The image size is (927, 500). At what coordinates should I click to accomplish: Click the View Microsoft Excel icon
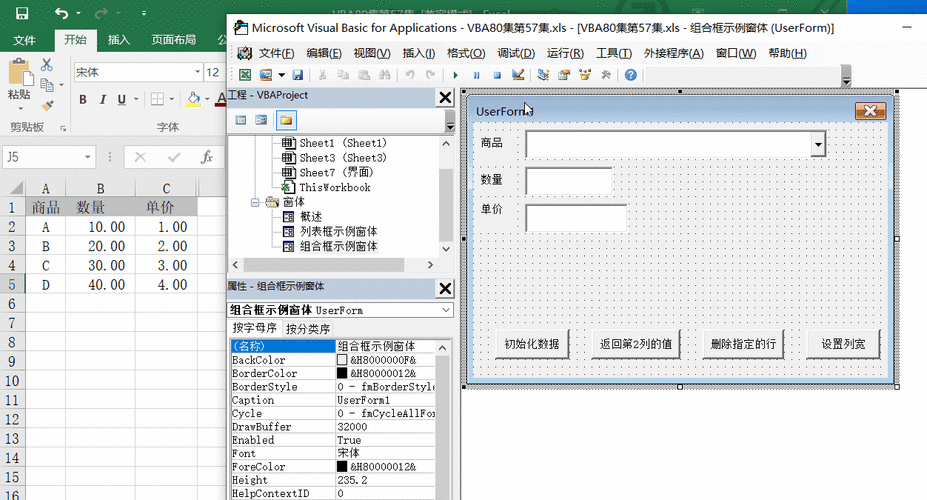pos(245,75)
